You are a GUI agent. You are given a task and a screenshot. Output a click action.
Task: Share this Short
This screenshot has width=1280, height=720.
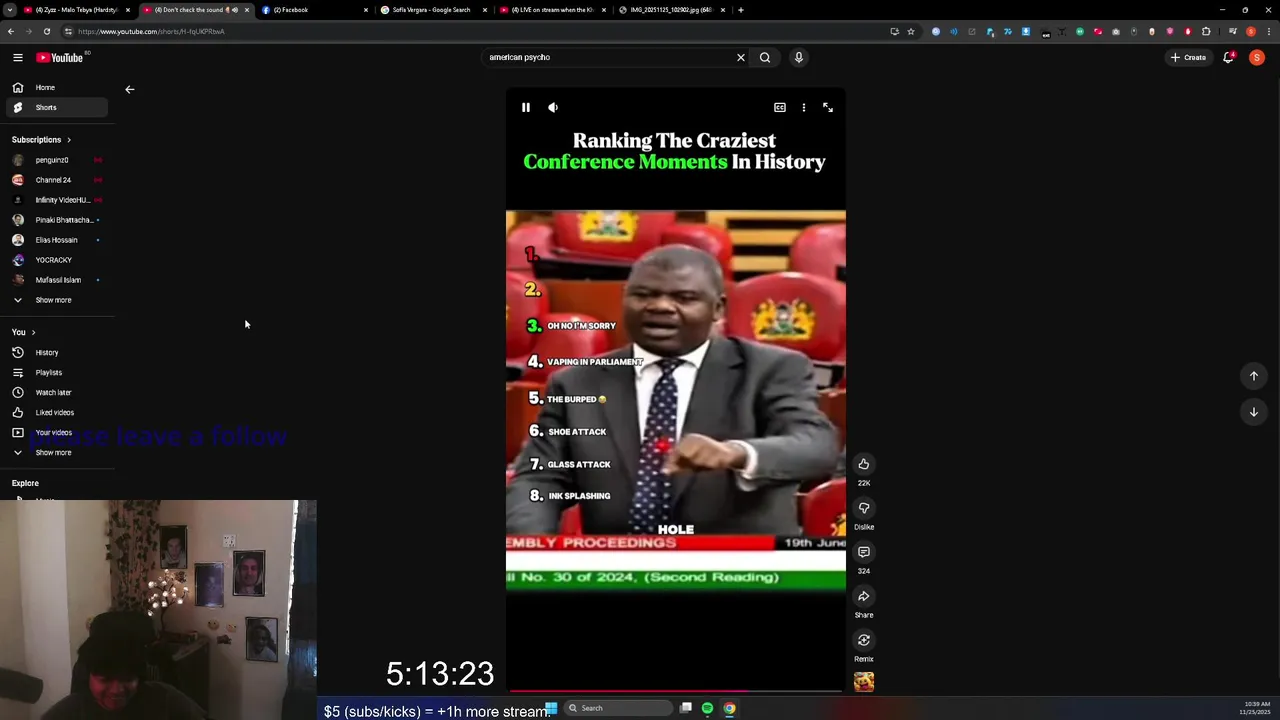pos(864,596)
